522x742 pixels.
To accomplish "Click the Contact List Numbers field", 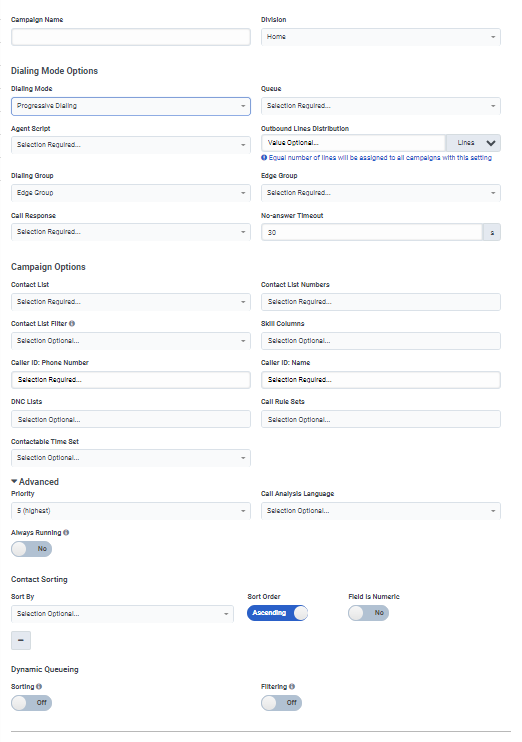I will (x=380, y=302).
